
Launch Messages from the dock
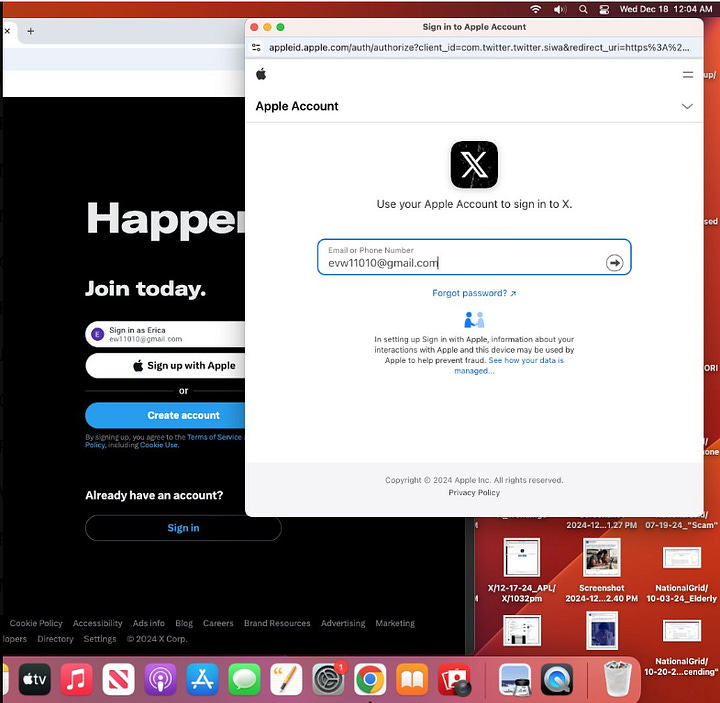click(x=244, y=679)
